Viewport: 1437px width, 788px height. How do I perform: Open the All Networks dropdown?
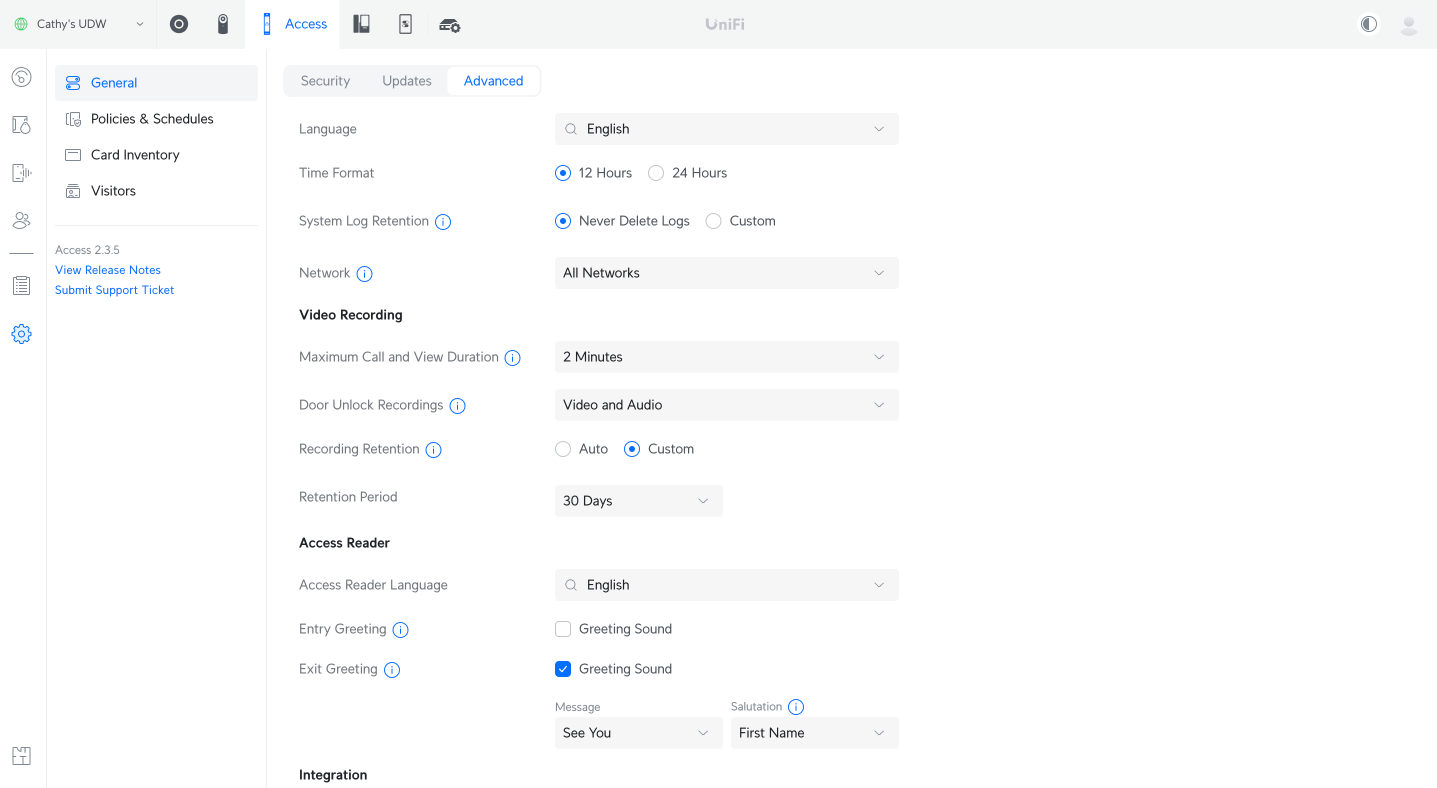pyautogui.click(x=727, y=273)
